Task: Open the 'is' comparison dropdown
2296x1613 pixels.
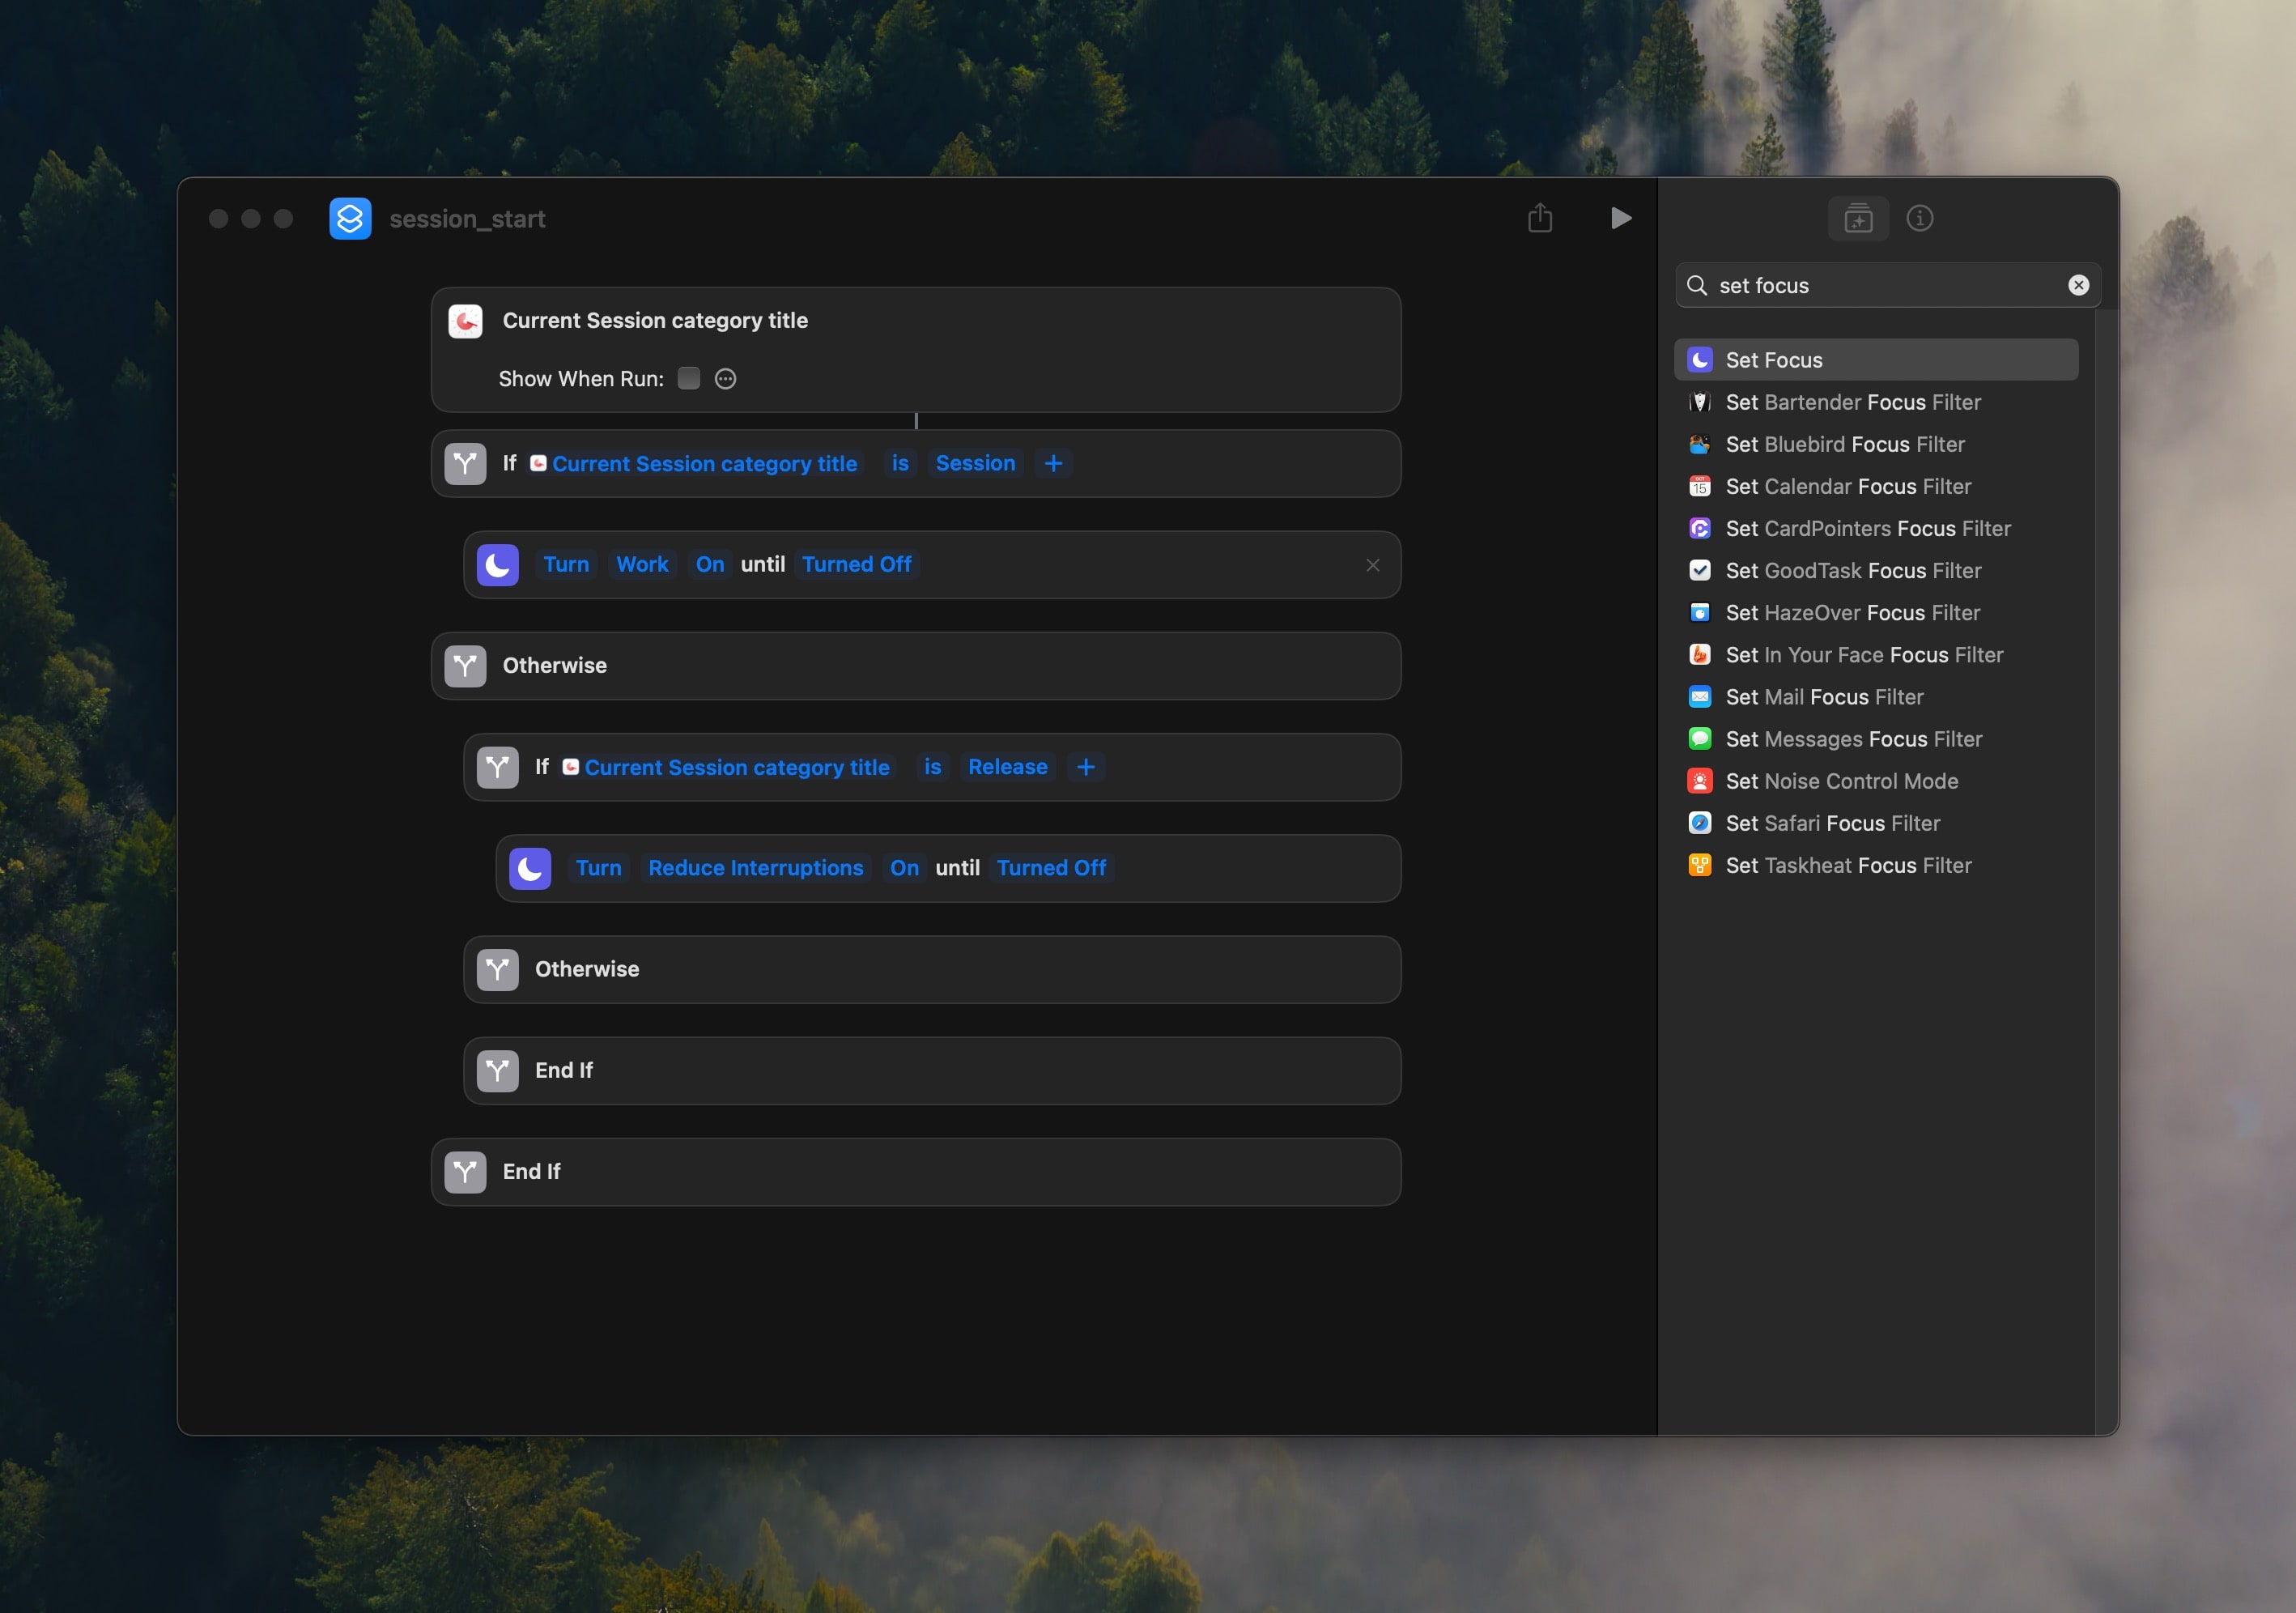Action: click(899, 463)
